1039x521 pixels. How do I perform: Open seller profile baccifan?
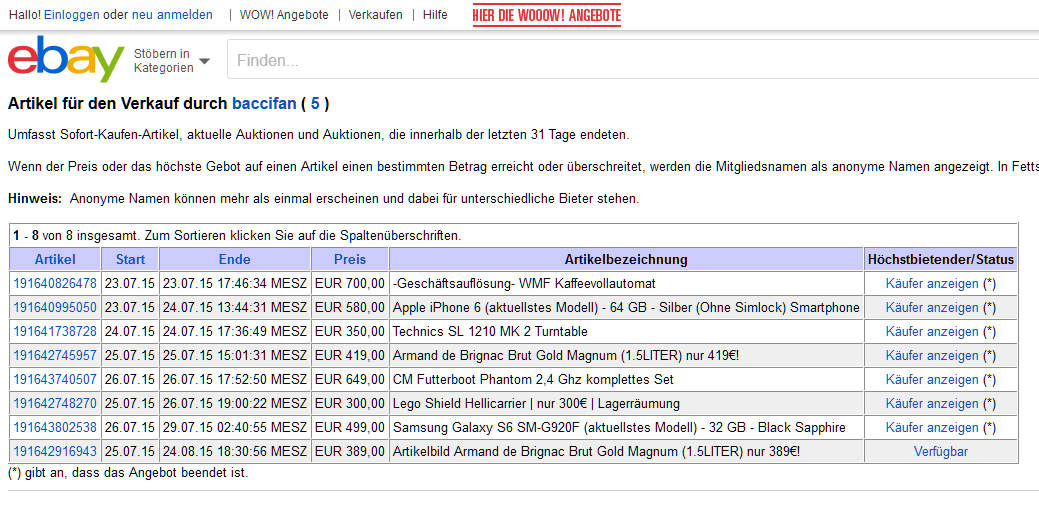click(x=264, y=103)
